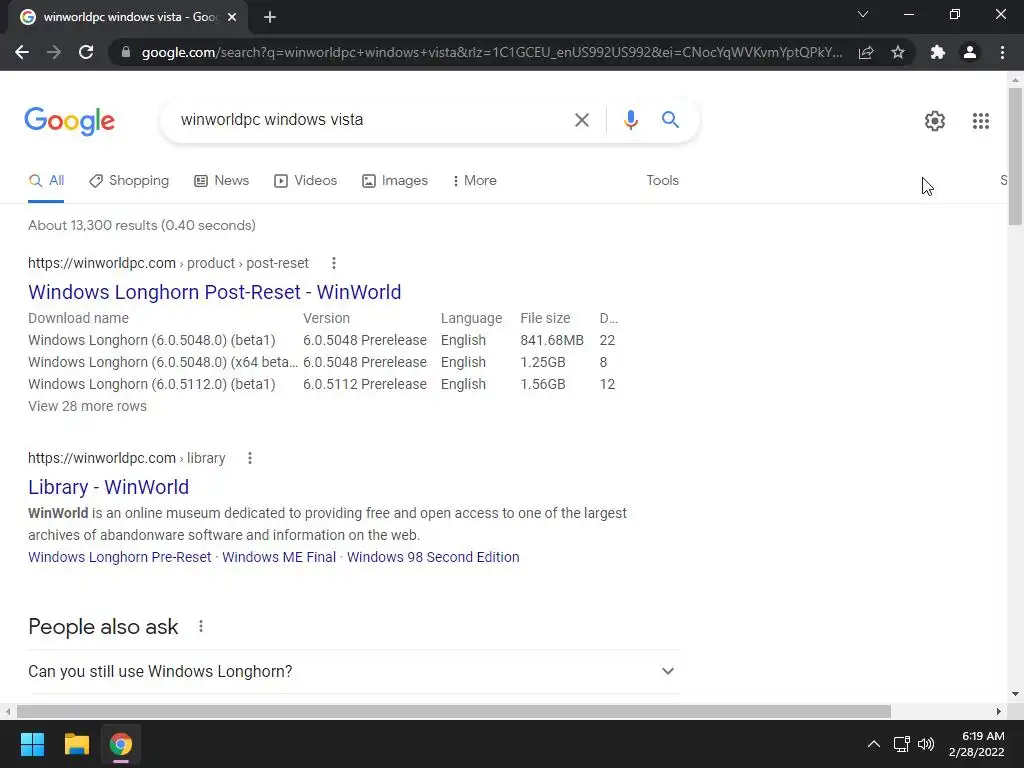Share this page icon in address bar

tap(866, 52)
